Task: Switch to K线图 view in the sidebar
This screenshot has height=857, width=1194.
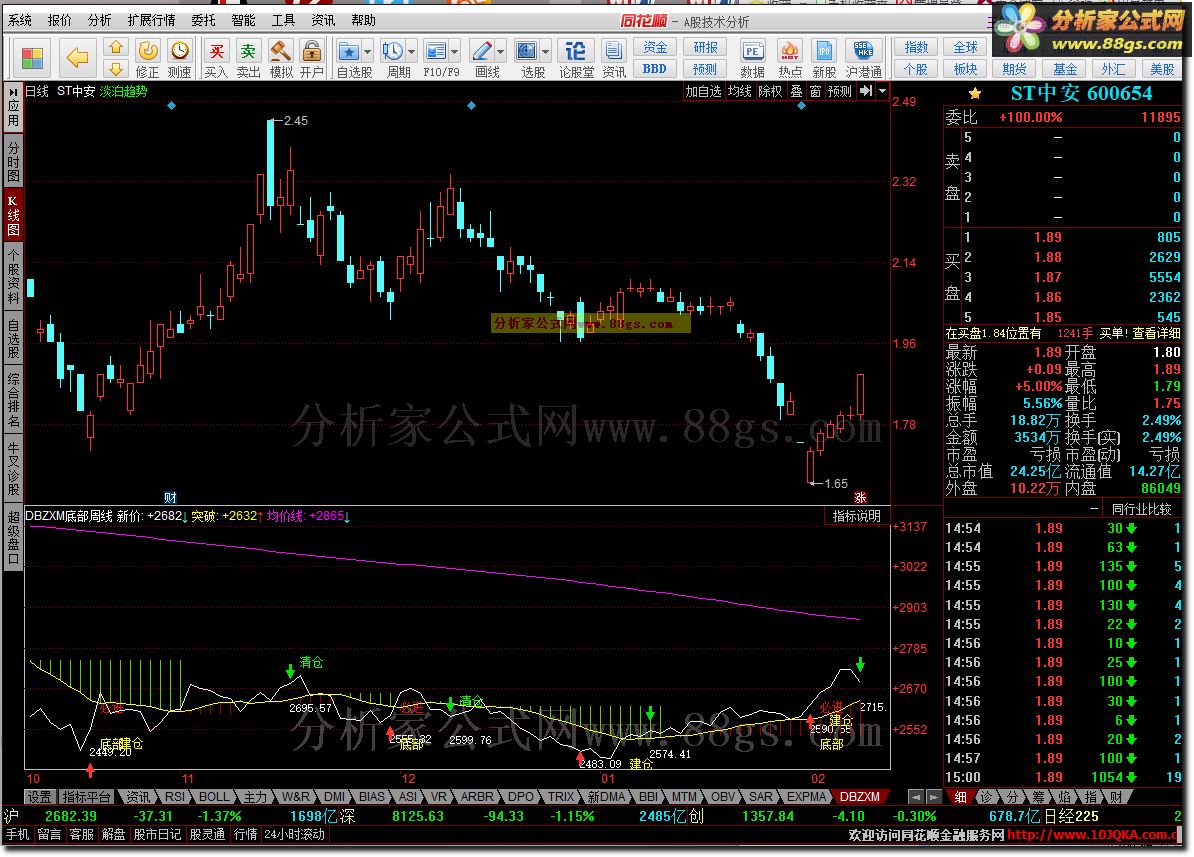Action: 13,216
